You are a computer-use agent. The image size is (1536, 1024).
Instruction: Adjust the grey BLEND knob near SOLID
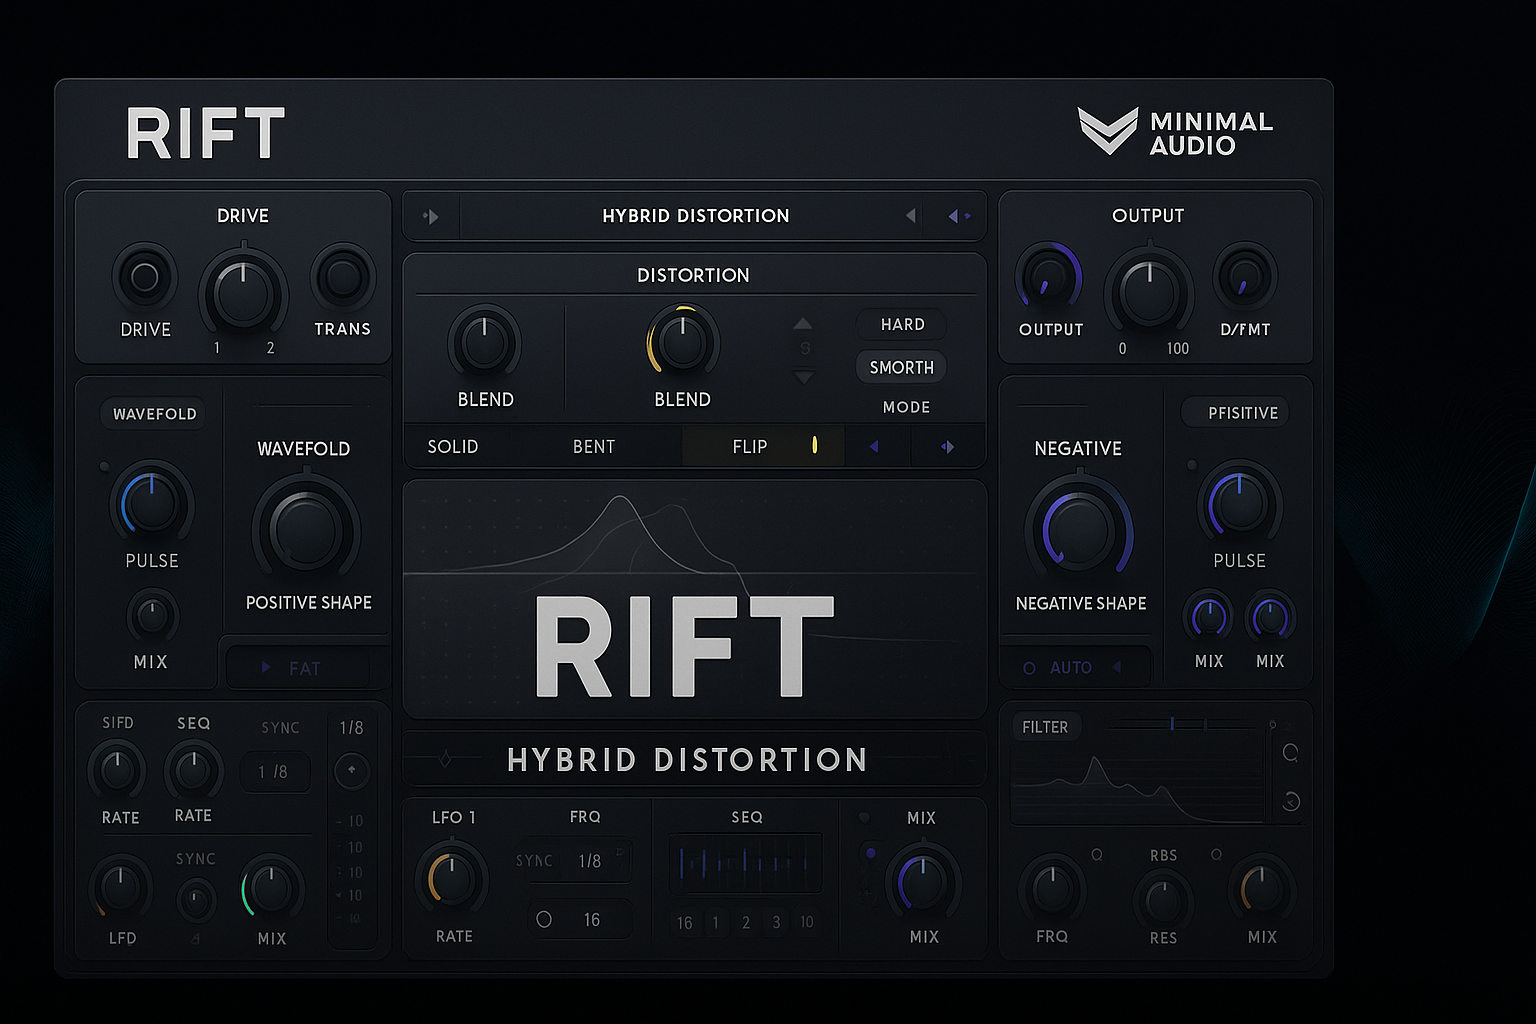pyautogui.click(x=484, y=342)
